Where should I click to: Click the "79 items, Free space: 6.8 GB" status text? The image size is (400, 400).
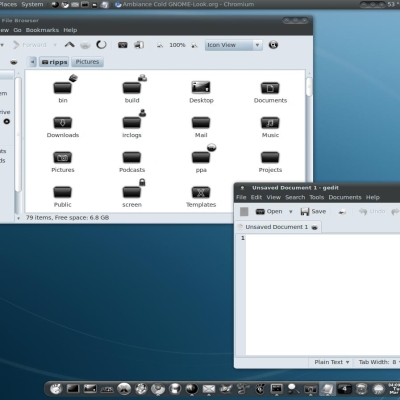pos(67,218)
